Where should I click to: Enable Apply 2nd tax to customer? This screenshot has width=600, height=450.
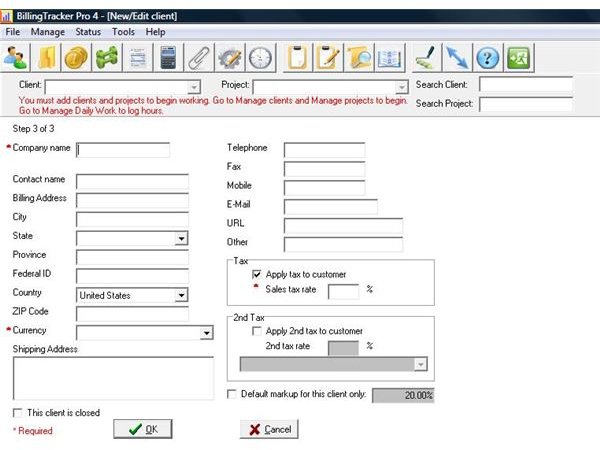click(x=256, y=331)
